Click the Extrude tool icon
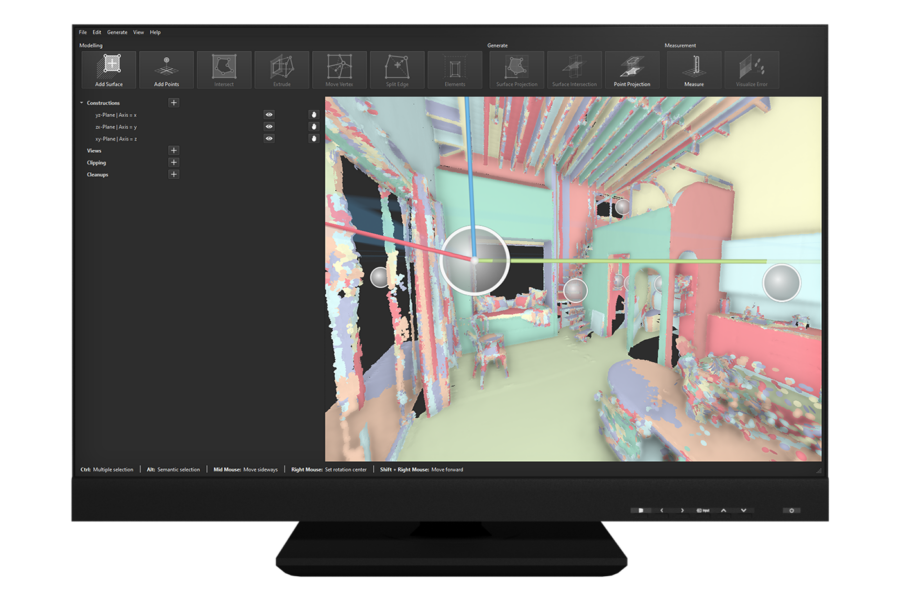Screen dimensions: 900x600 [x=283, y=70]
